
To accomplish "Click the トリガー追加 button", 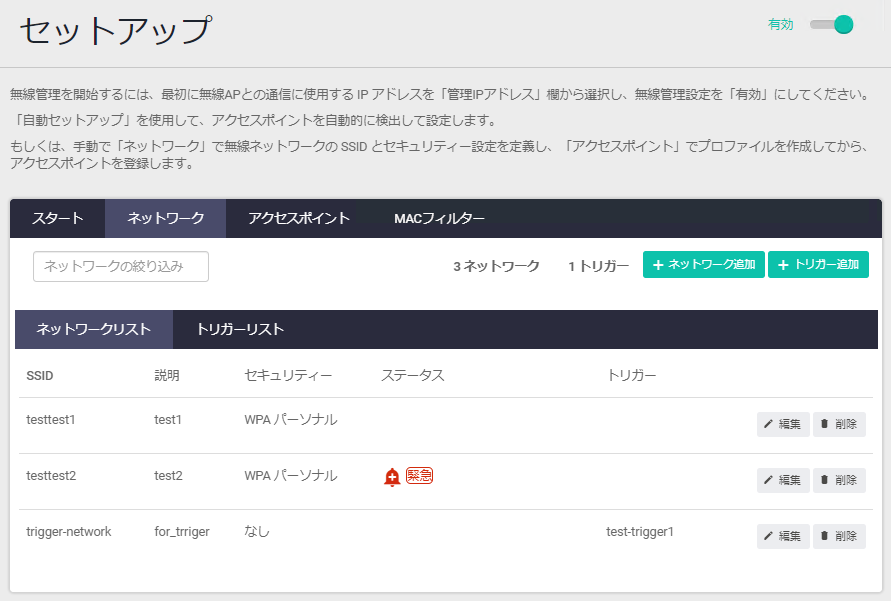I will (818, 265).
